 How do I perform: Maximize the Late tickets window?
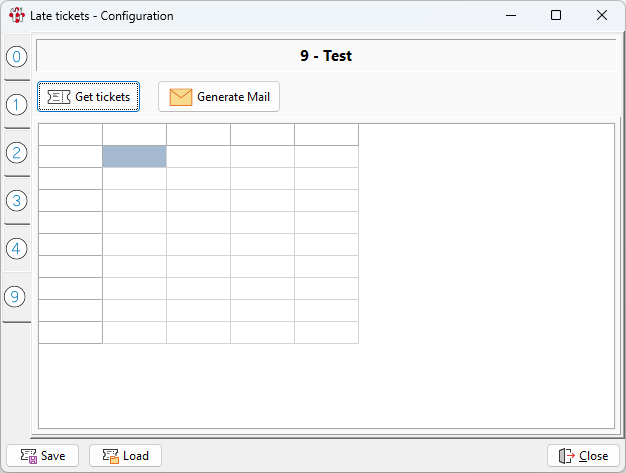pos(556,16)
